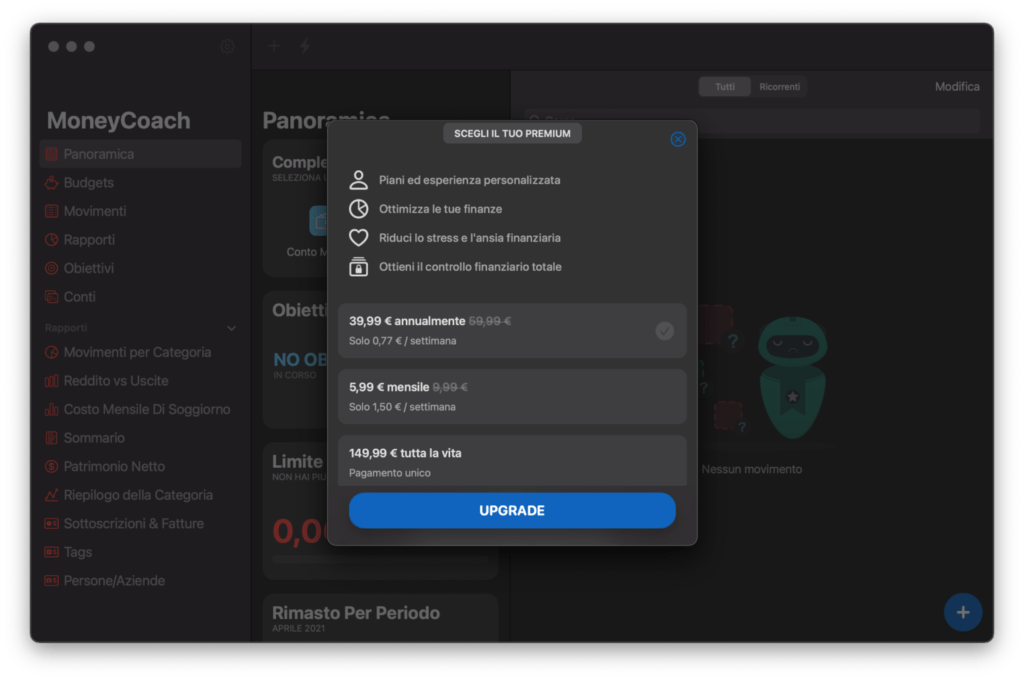Screen dimensions: 1024x680
Task: Open Riepilogo della Categoria report label
Action: (x=138, y=495)
